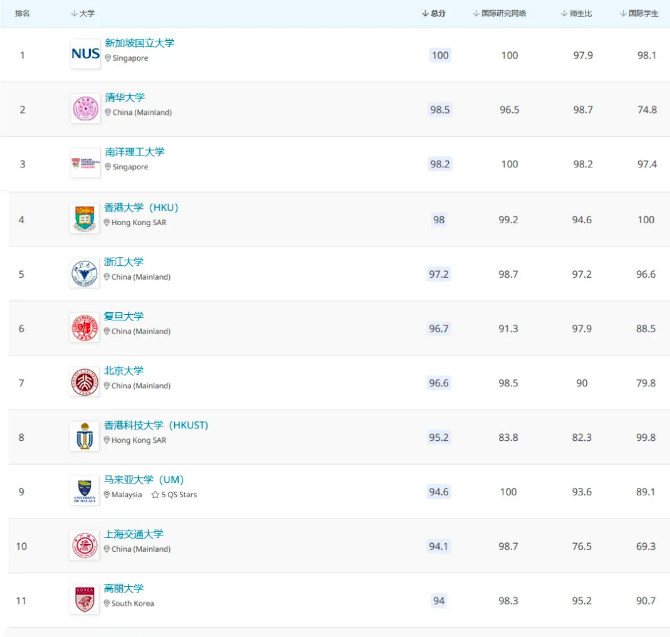Sort by 大学 column header

click(83, 14)
